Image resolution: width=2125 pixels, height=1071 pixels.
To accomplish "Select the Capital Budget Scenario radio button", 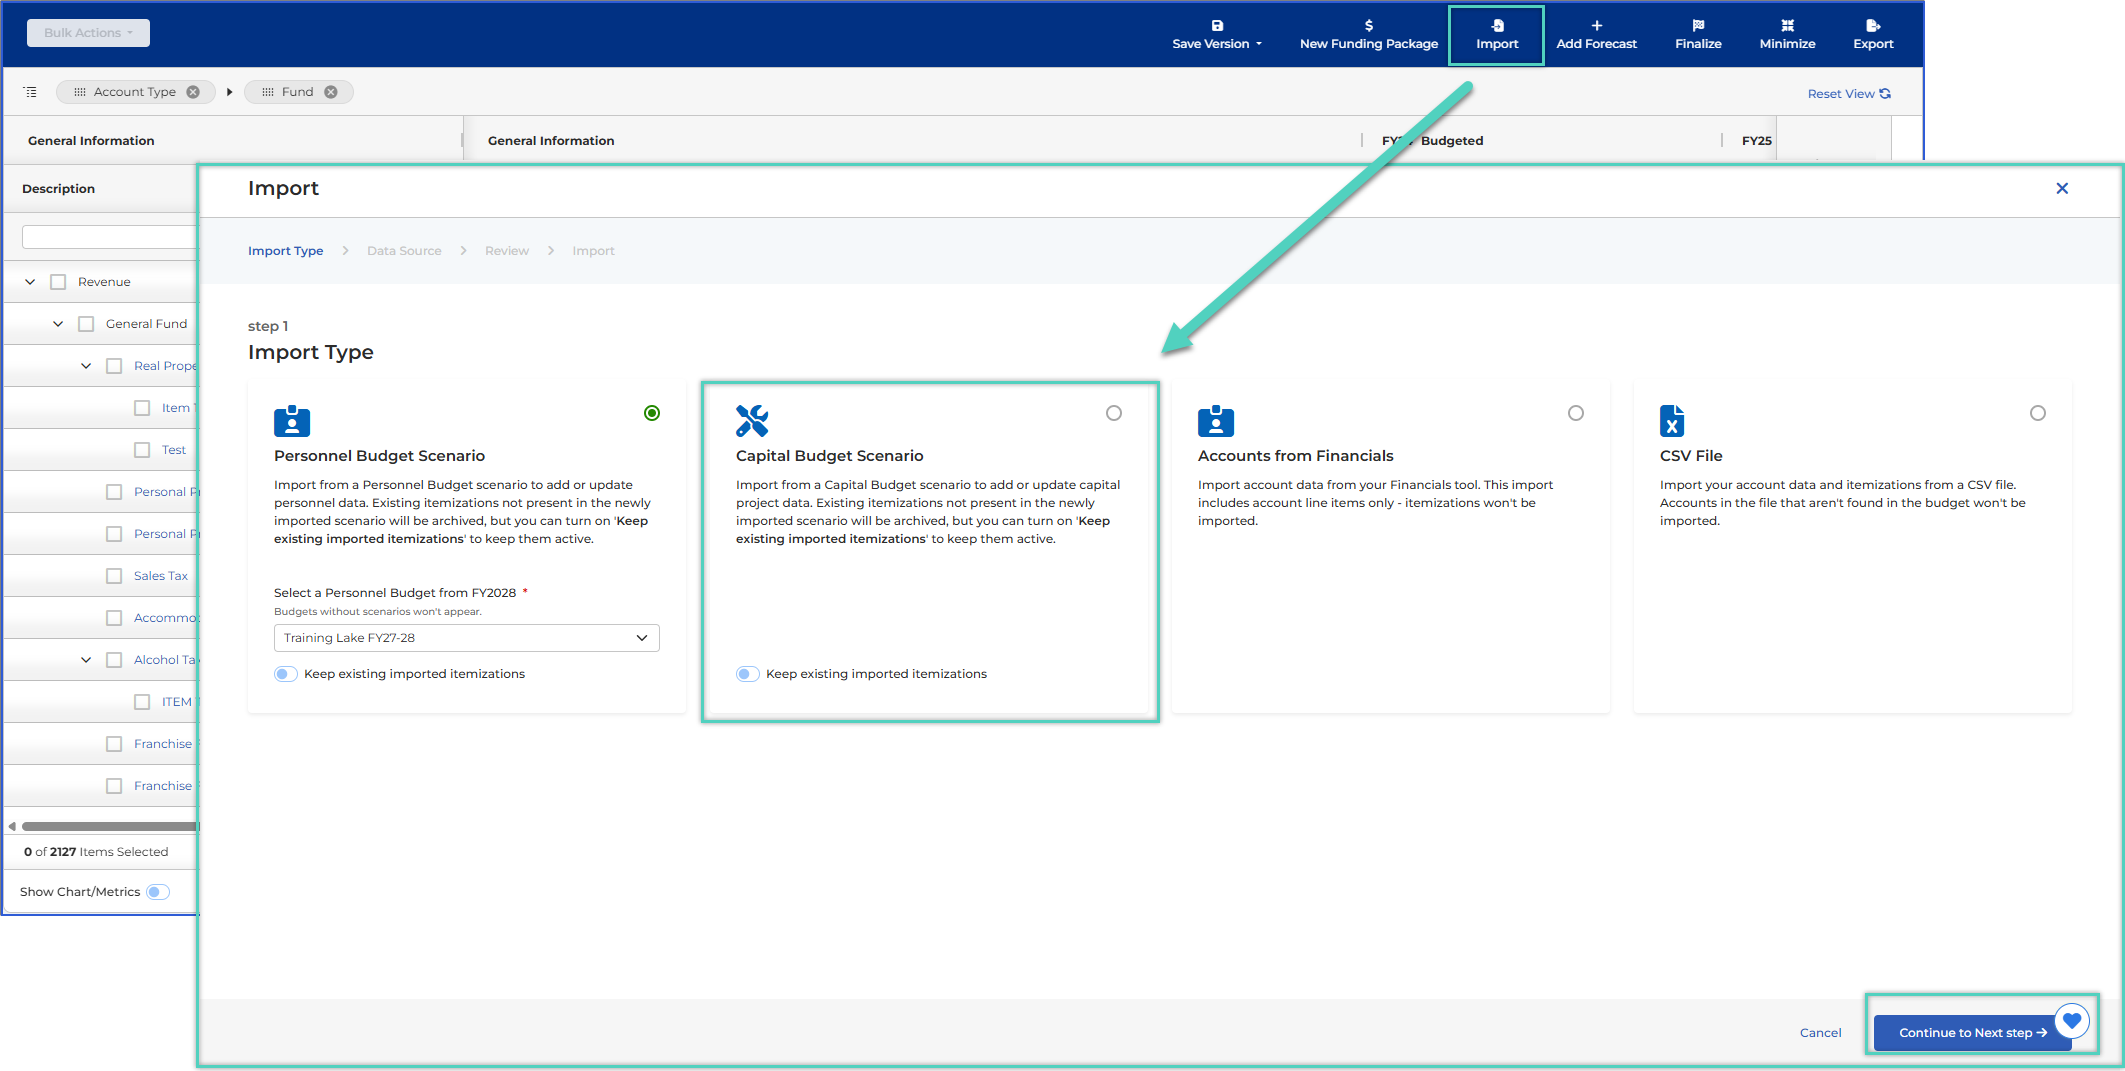I will (1114, 413).
